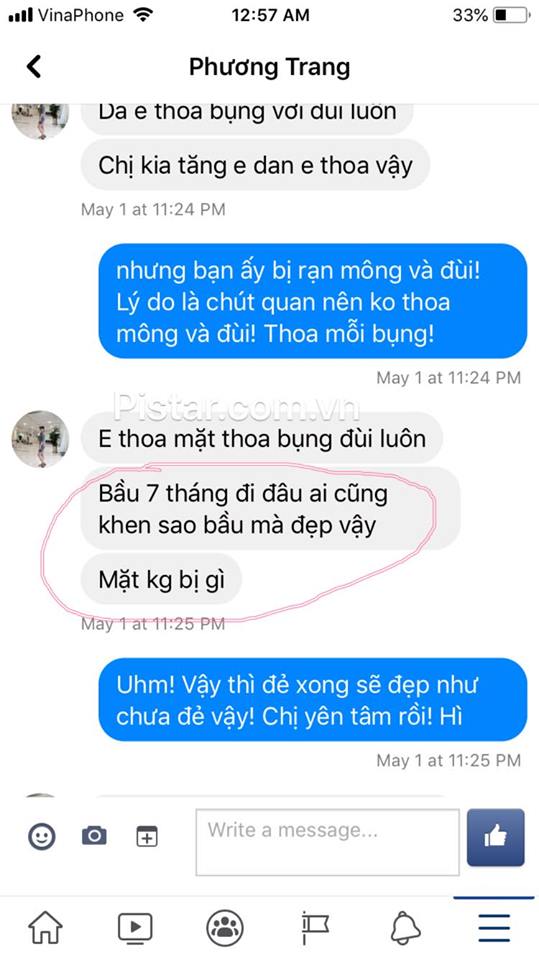Viewport: 539px width, 960px height.
Task: Open the Notifications bell tab
Action: pyautogui.click(x=405, y=928)
